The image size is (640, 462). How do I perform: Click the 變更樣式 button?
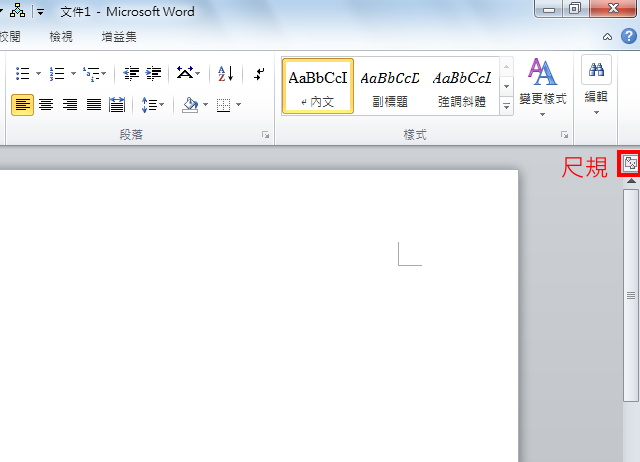(x=542, y=86)
